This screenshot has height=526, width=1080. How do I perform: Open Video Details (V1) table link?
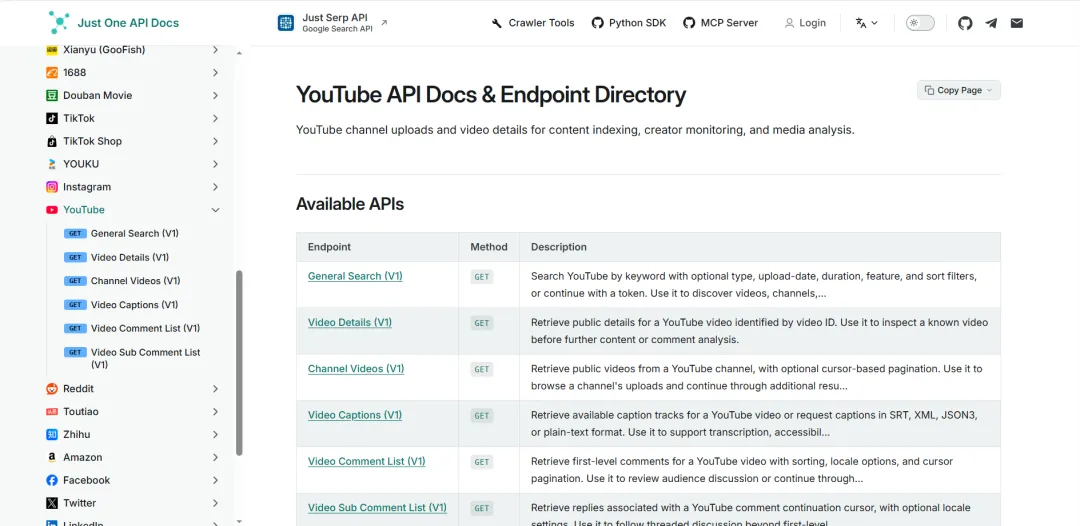pos(350,322)
